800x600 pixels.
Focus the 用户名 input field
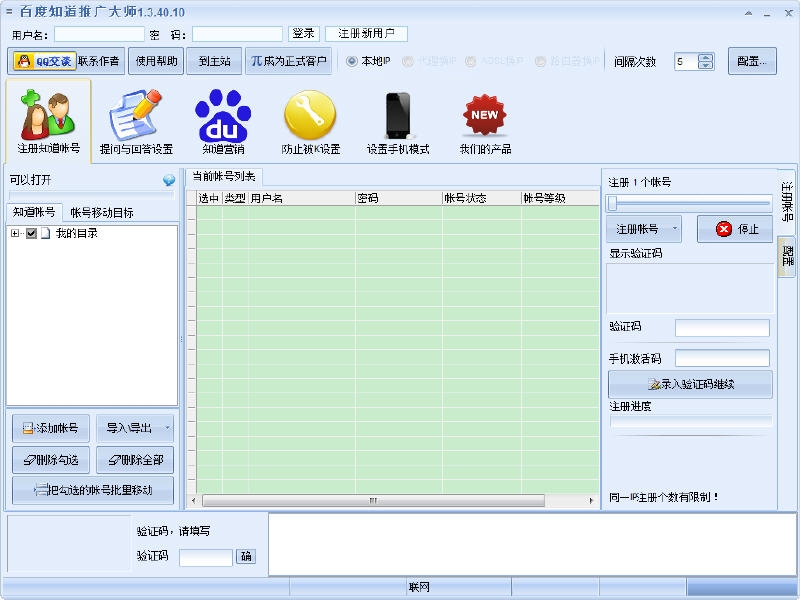99,34
